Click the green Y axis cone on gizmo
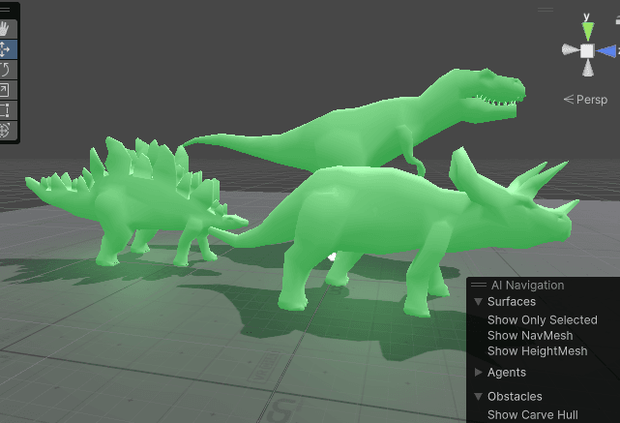 click(588, 31)
